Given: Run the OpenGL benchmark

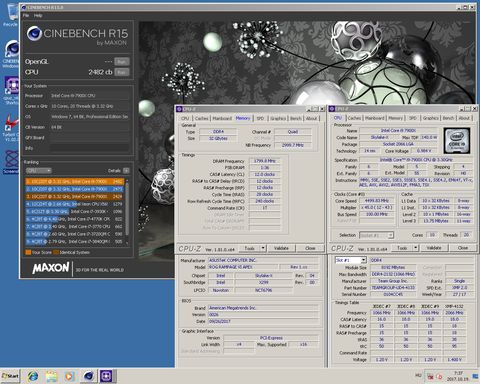Looking at the screenshot, I should pyautogui.click(x=122, y=62).
